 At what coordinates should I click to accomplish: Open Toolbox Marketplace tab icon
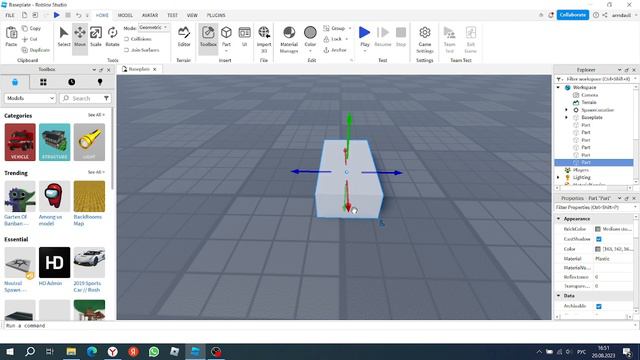(15, 82)
